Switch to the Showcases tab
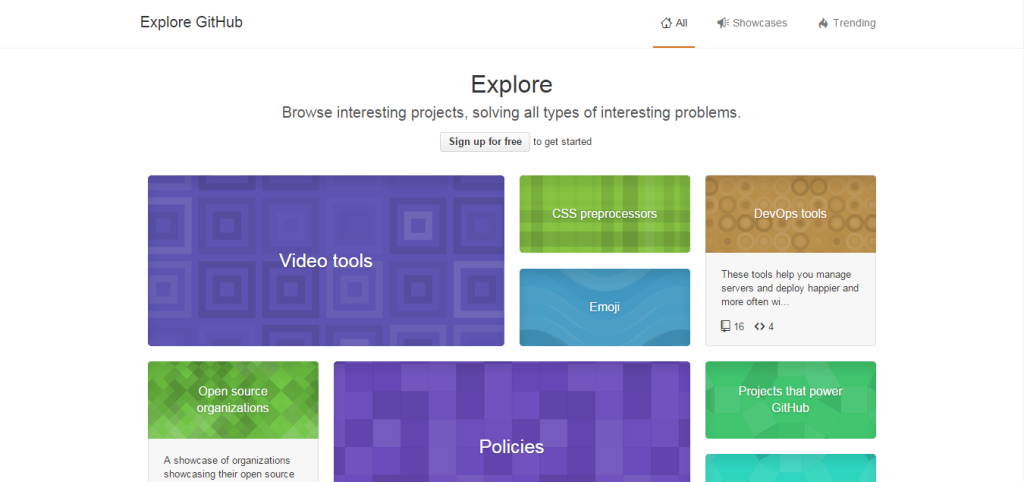This screenshot has height=482, width=1024. tap(759, 23)
